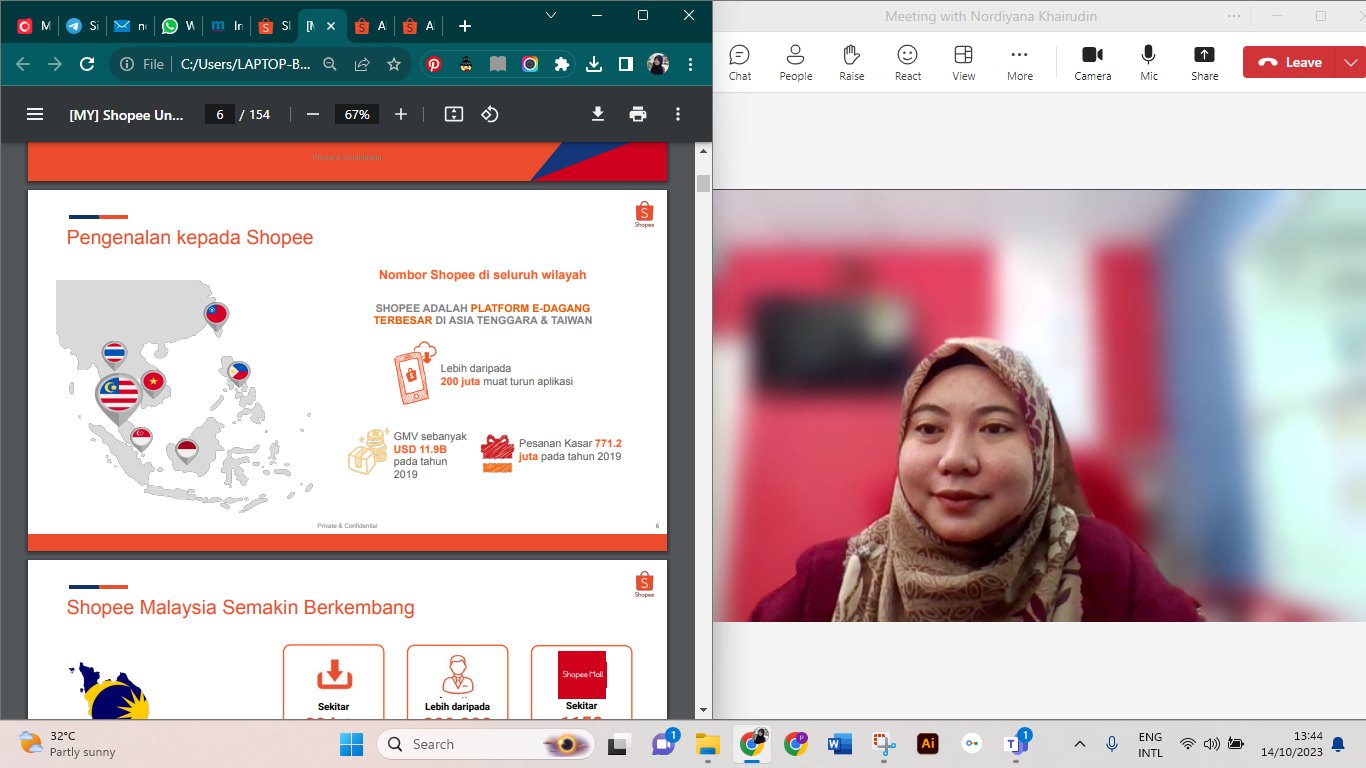The image size is (1366, 768).
Task: Open Snipping Tool from the taskbar
Action: pos(884,744)
